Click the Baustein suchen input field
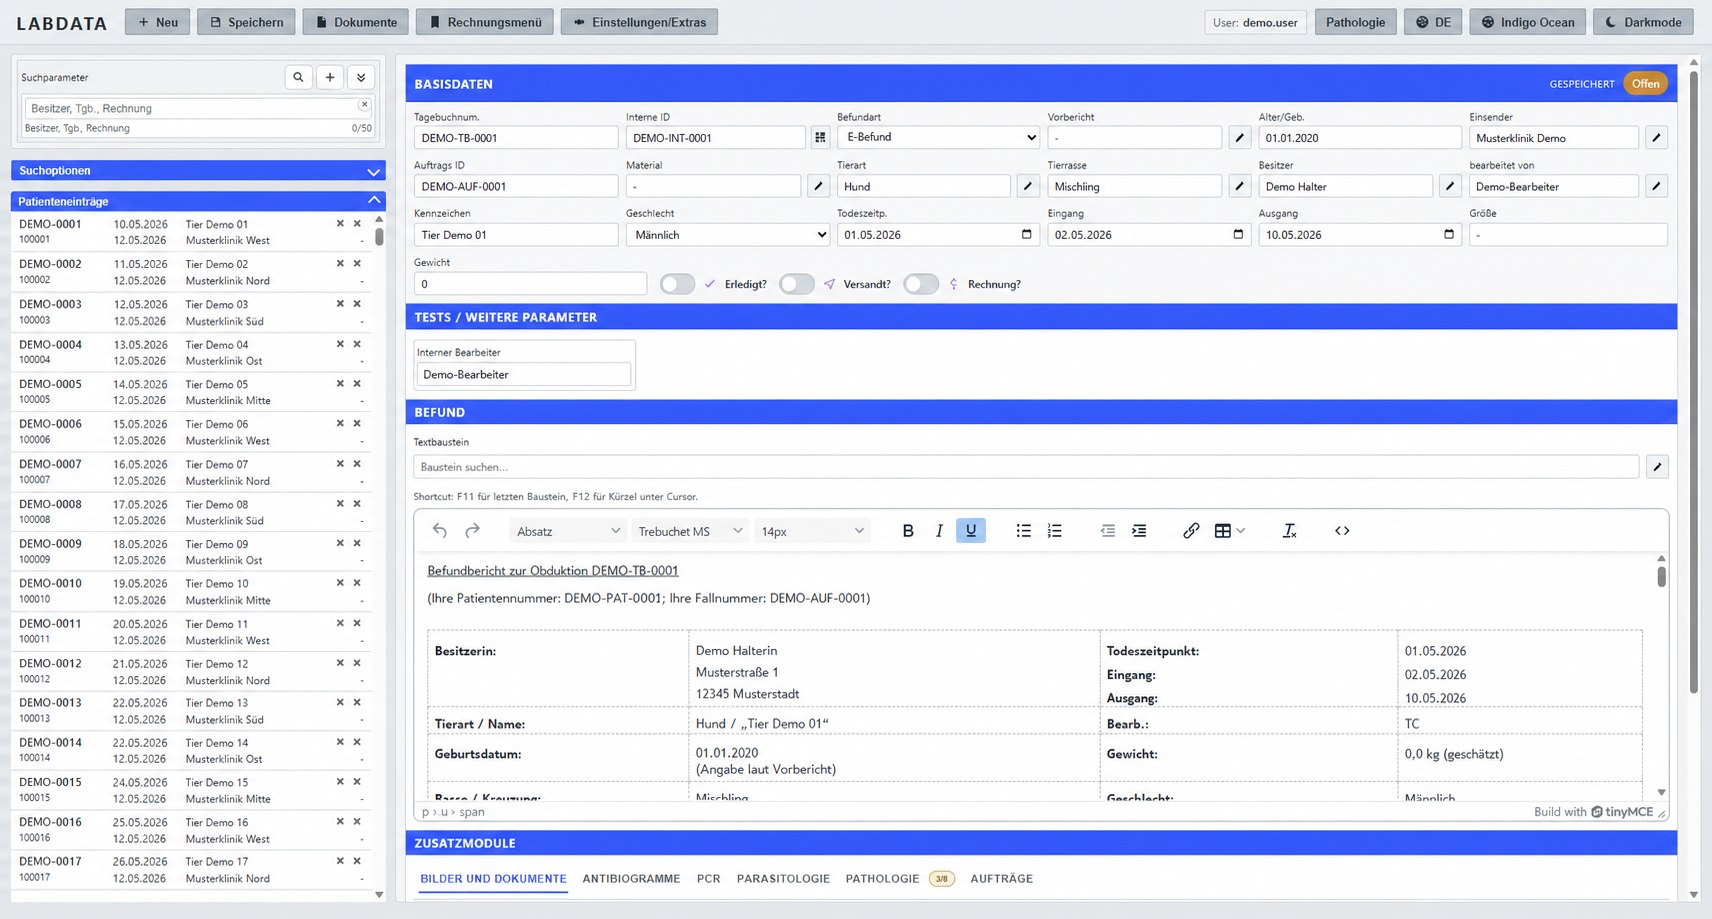The height and width of the screenshot is (919, 1712). [1026, 467]
